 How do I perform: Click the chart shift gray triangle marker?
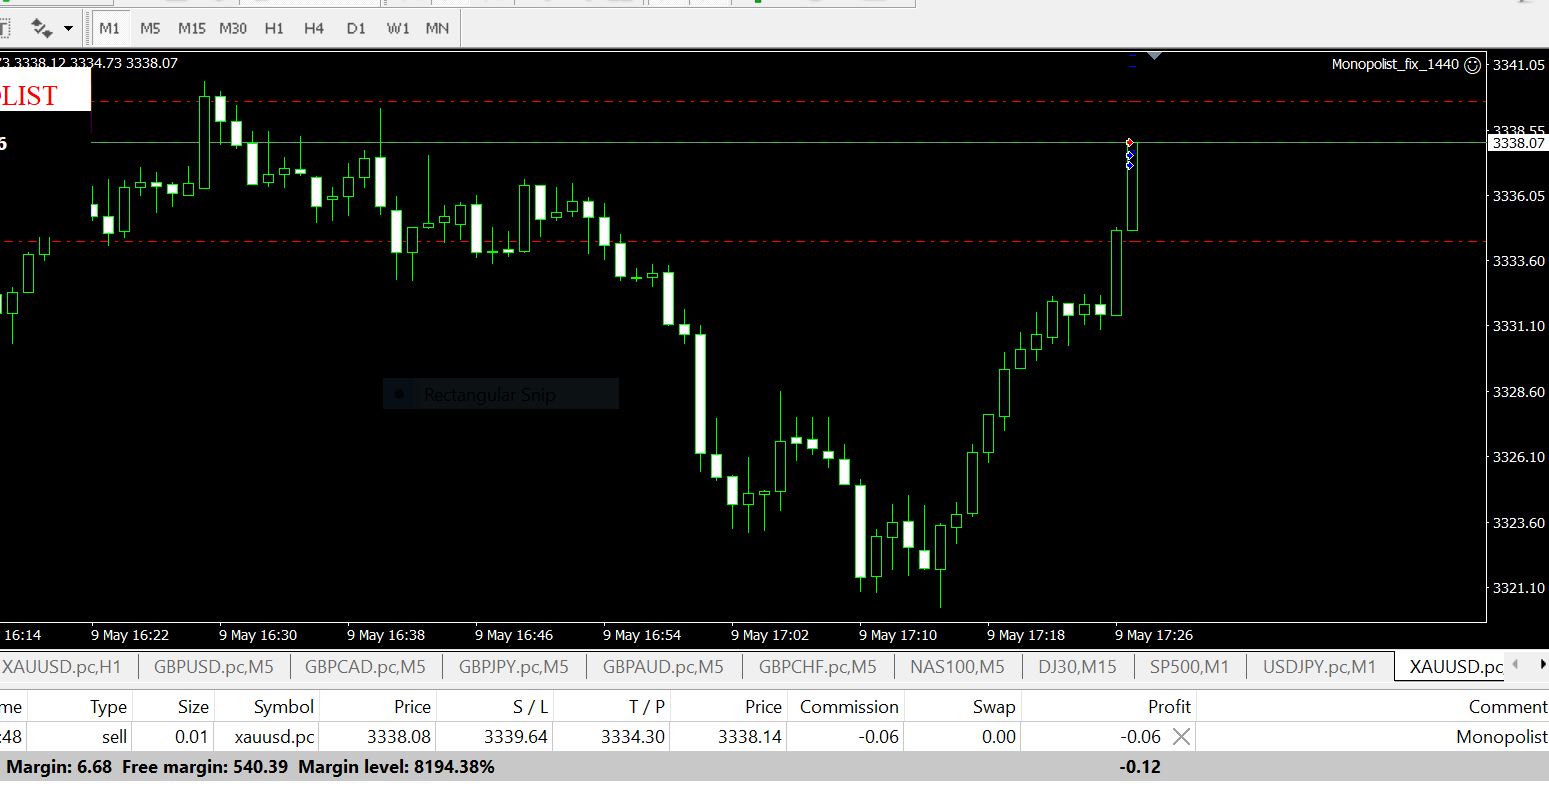pos(1154,56)
